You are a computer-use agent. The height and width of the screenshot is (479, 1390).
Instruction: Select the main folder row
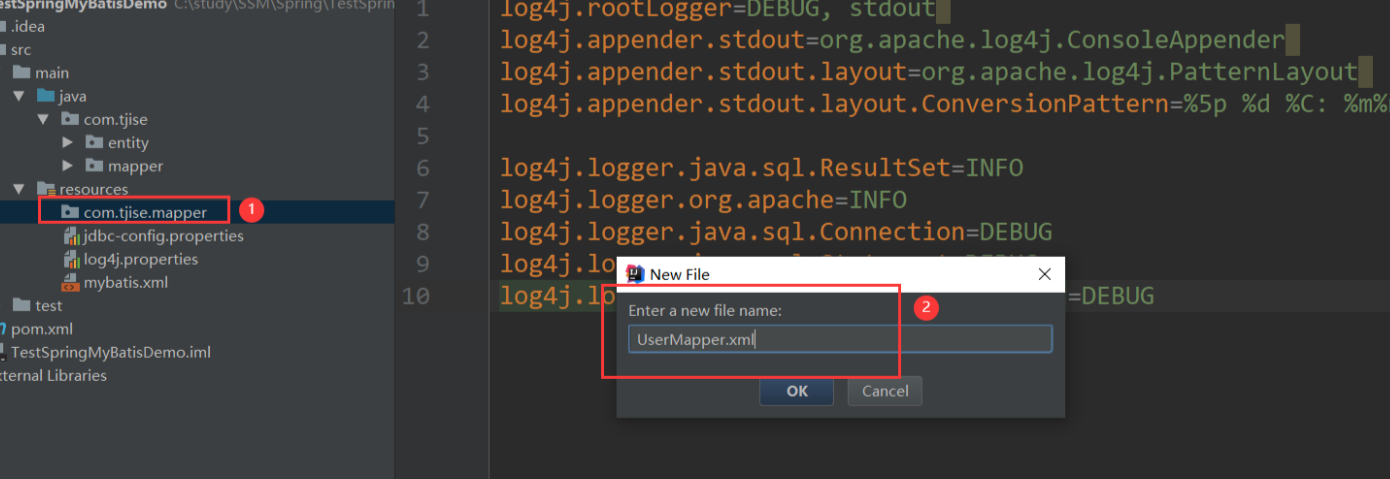pos(197,73)
